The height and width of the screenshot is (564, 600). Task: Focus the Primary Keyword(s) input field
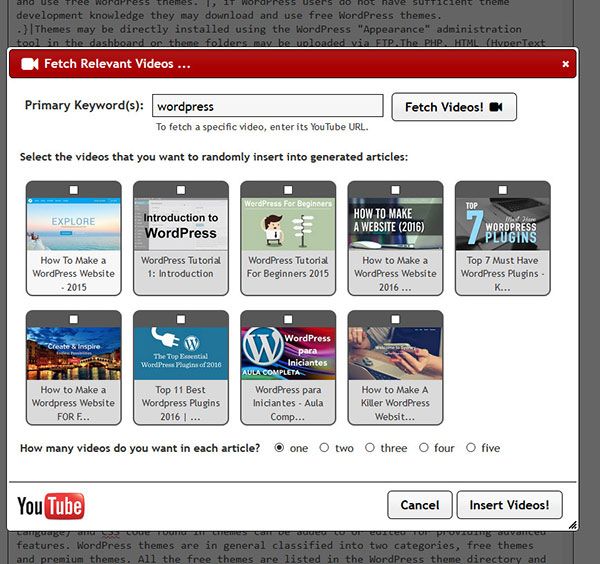267,106
